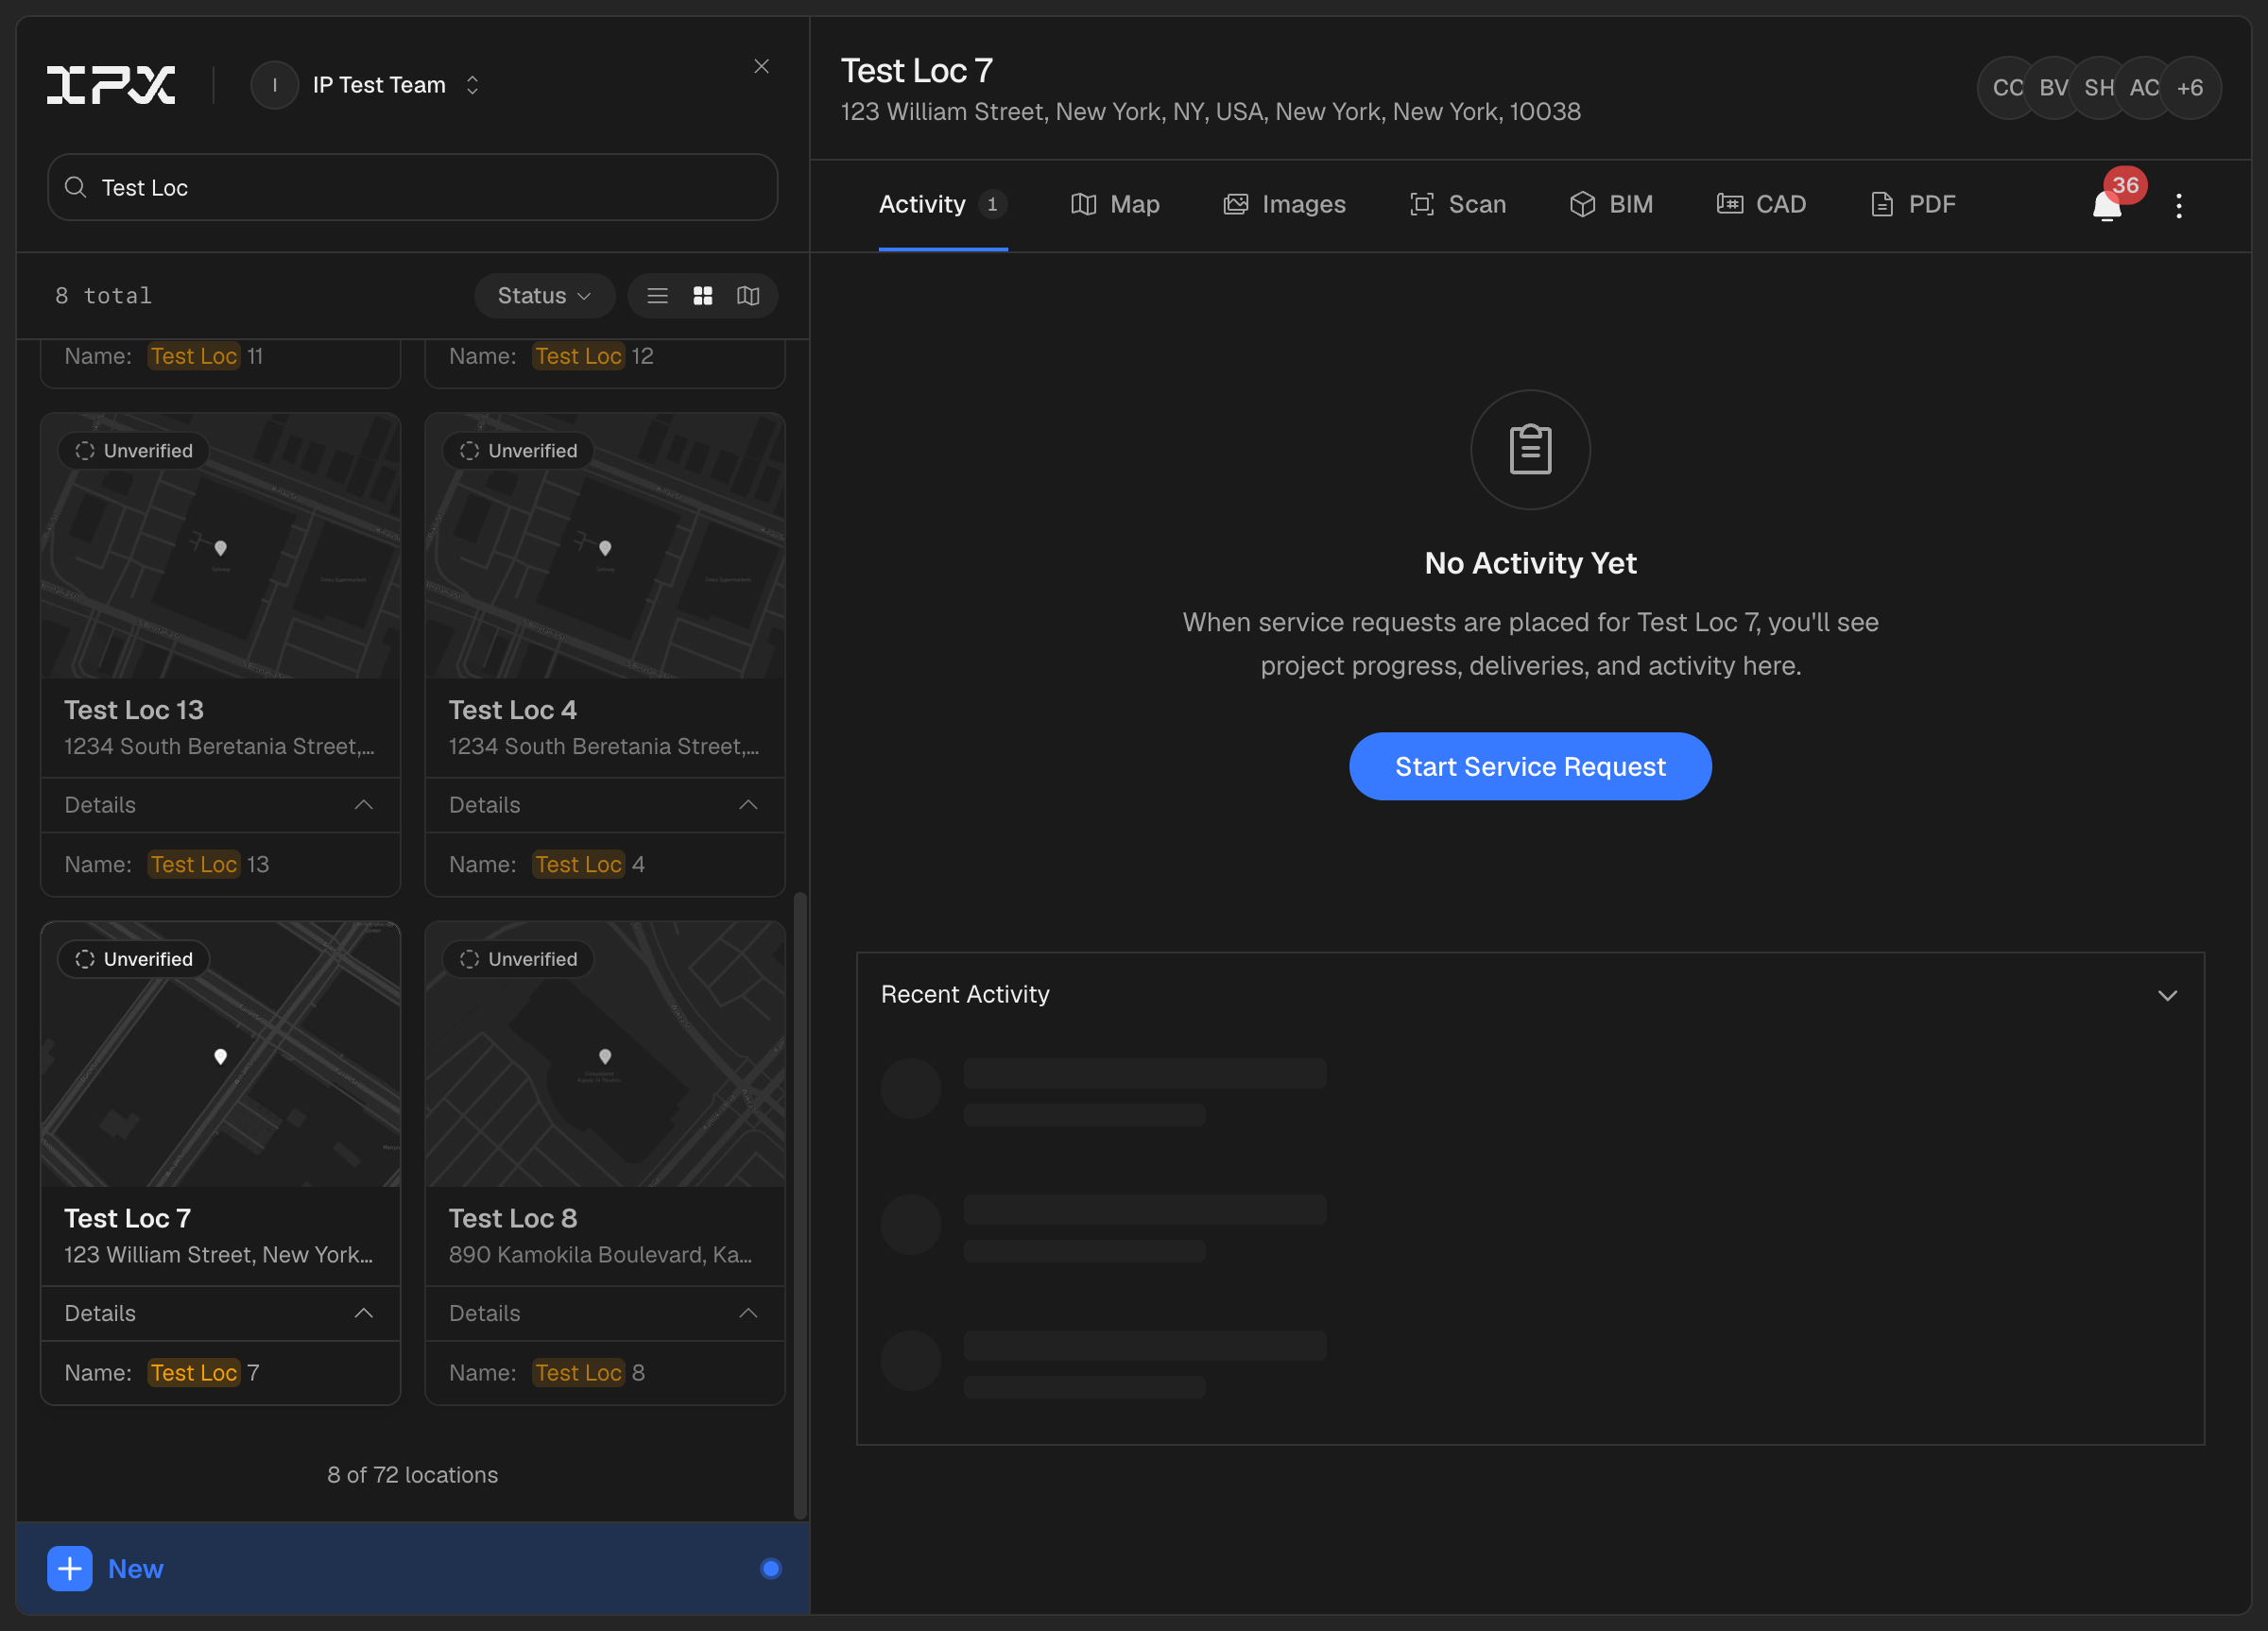2268x1631 pixels.
Task: Collapse the Recent Activity section
Action: 2166,995
